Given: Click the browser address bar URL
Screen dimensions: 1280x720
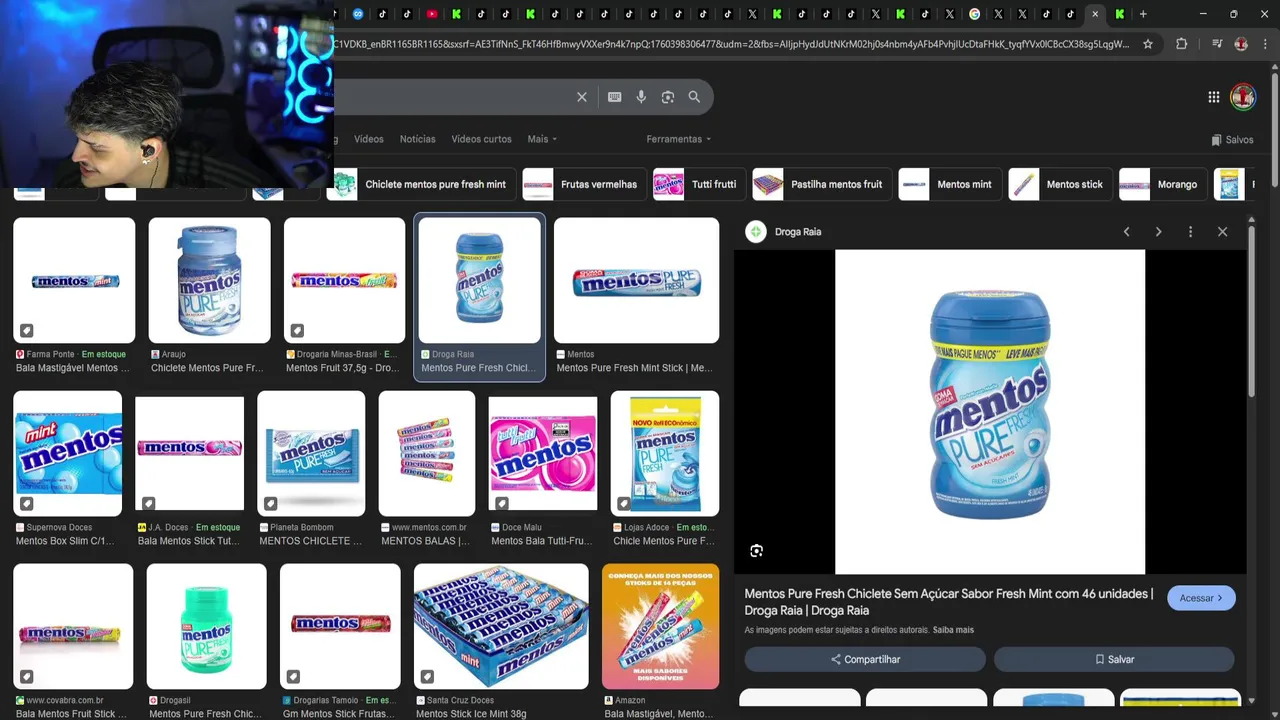Looking at the screenshot, I should coord(731,44).
